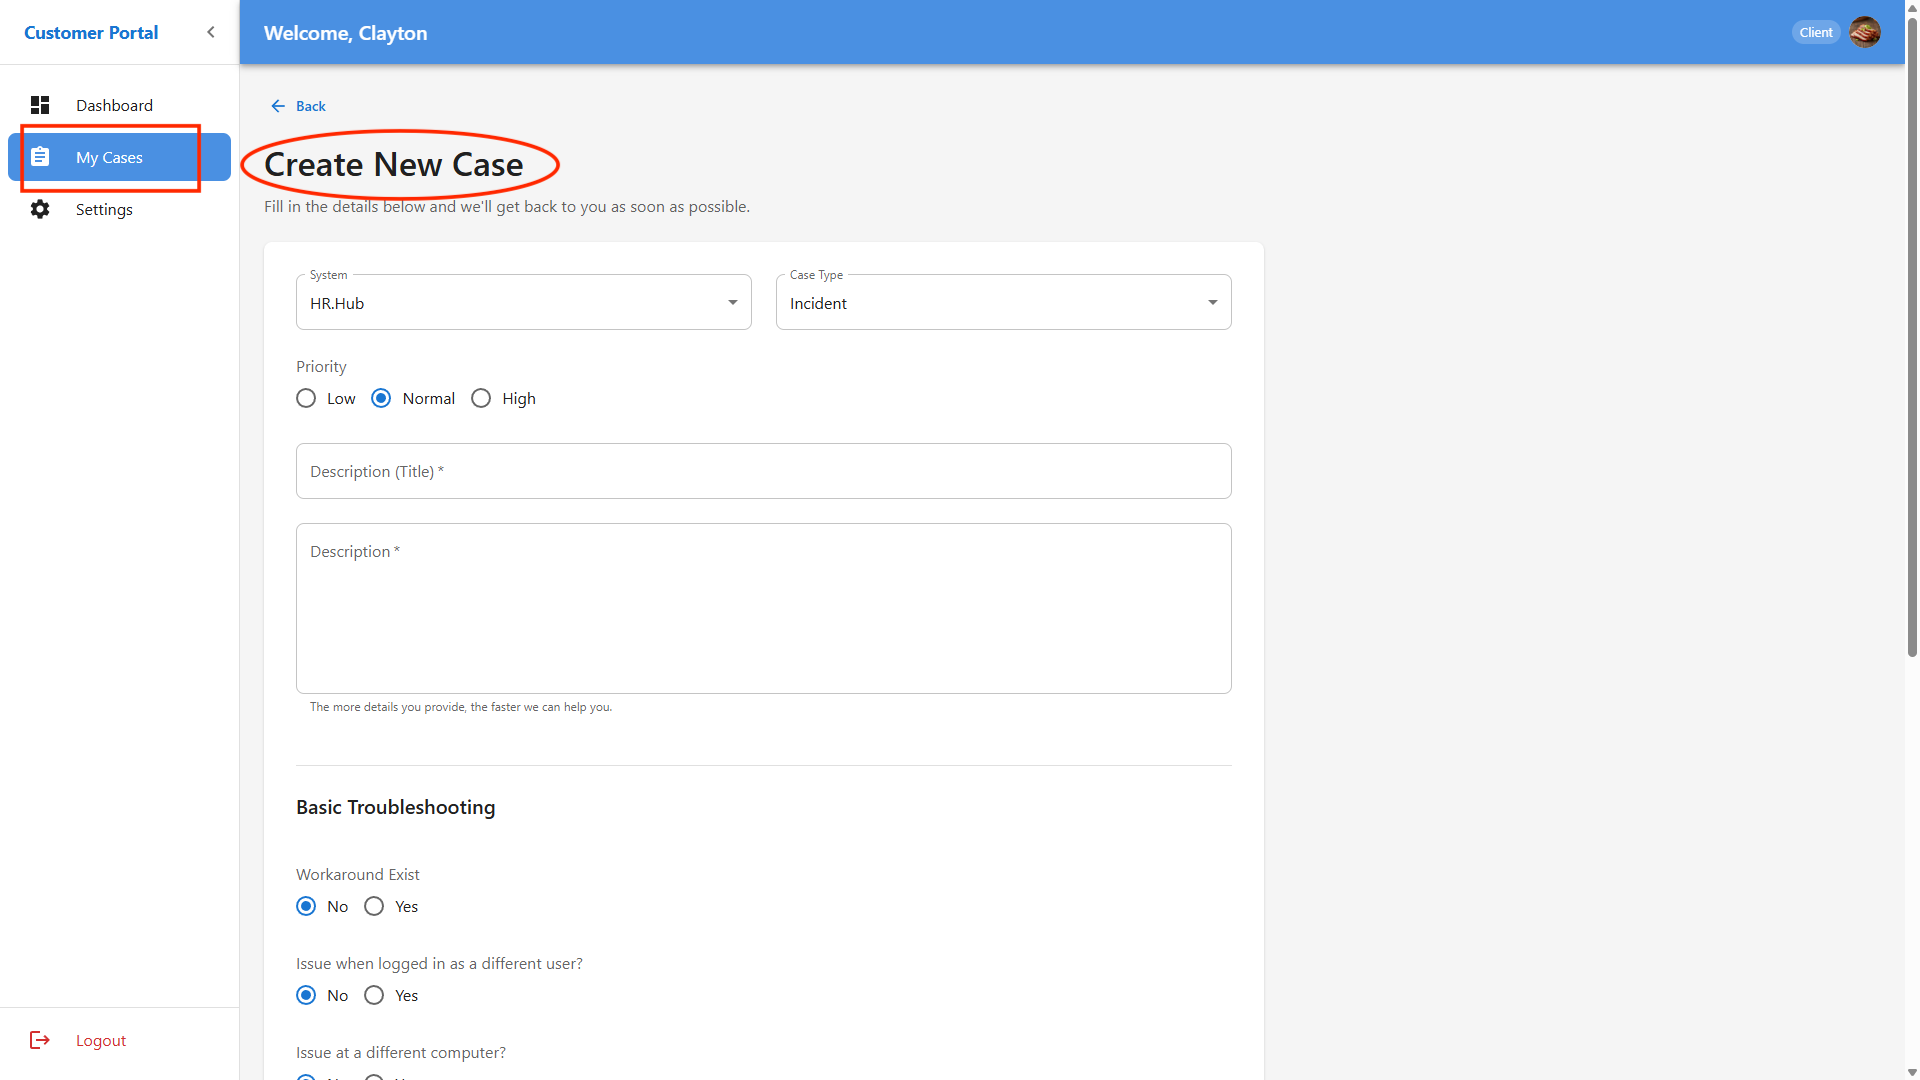The image size is (1920, 1080).
Task: Click the Settings gear icon
Action: (x=40, y=209)
